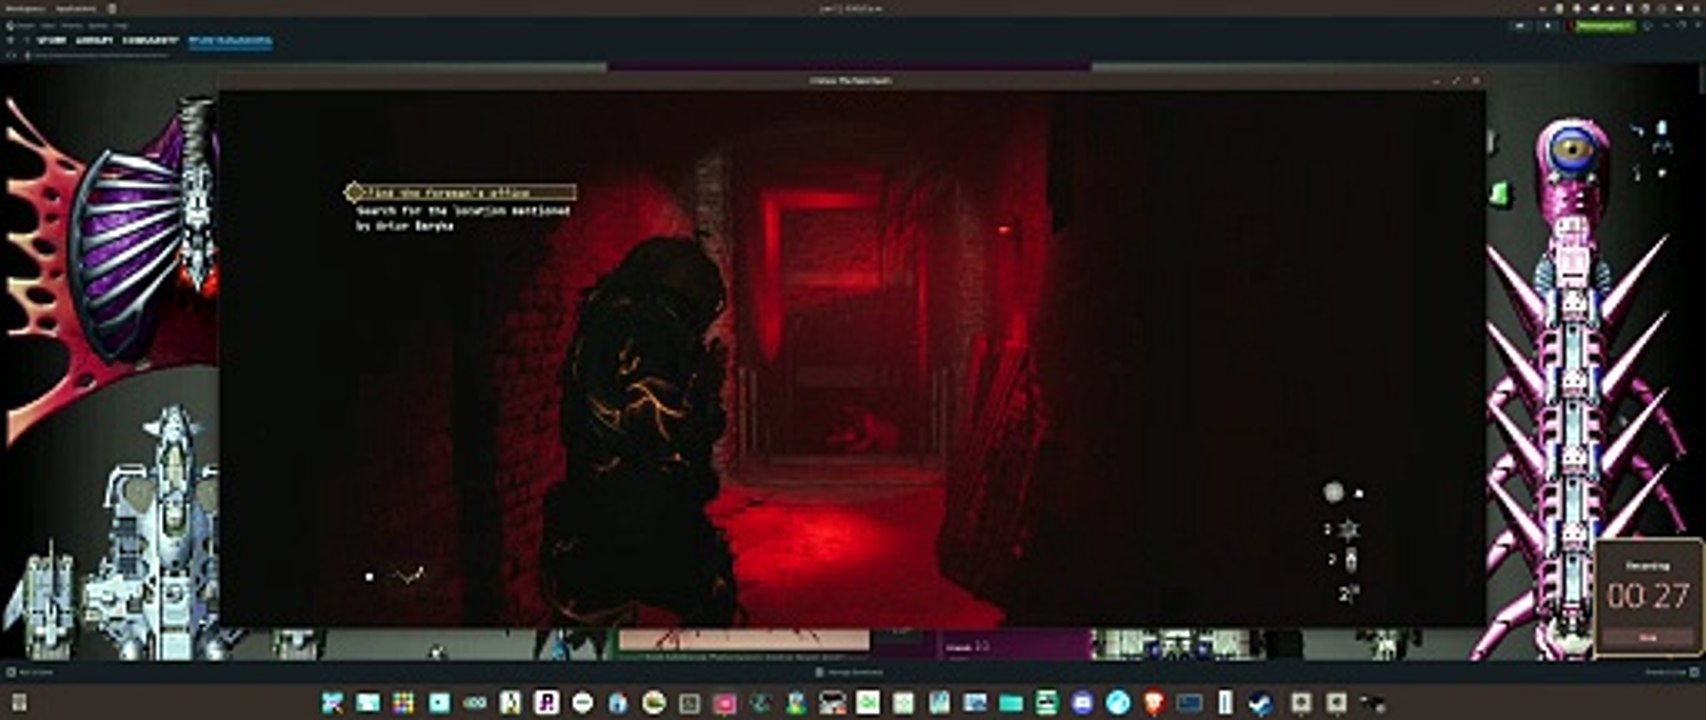The width and height of the screenshot is (1706, 720).
Task: Open Steam notifications bell
Action: click(1548, 26)
